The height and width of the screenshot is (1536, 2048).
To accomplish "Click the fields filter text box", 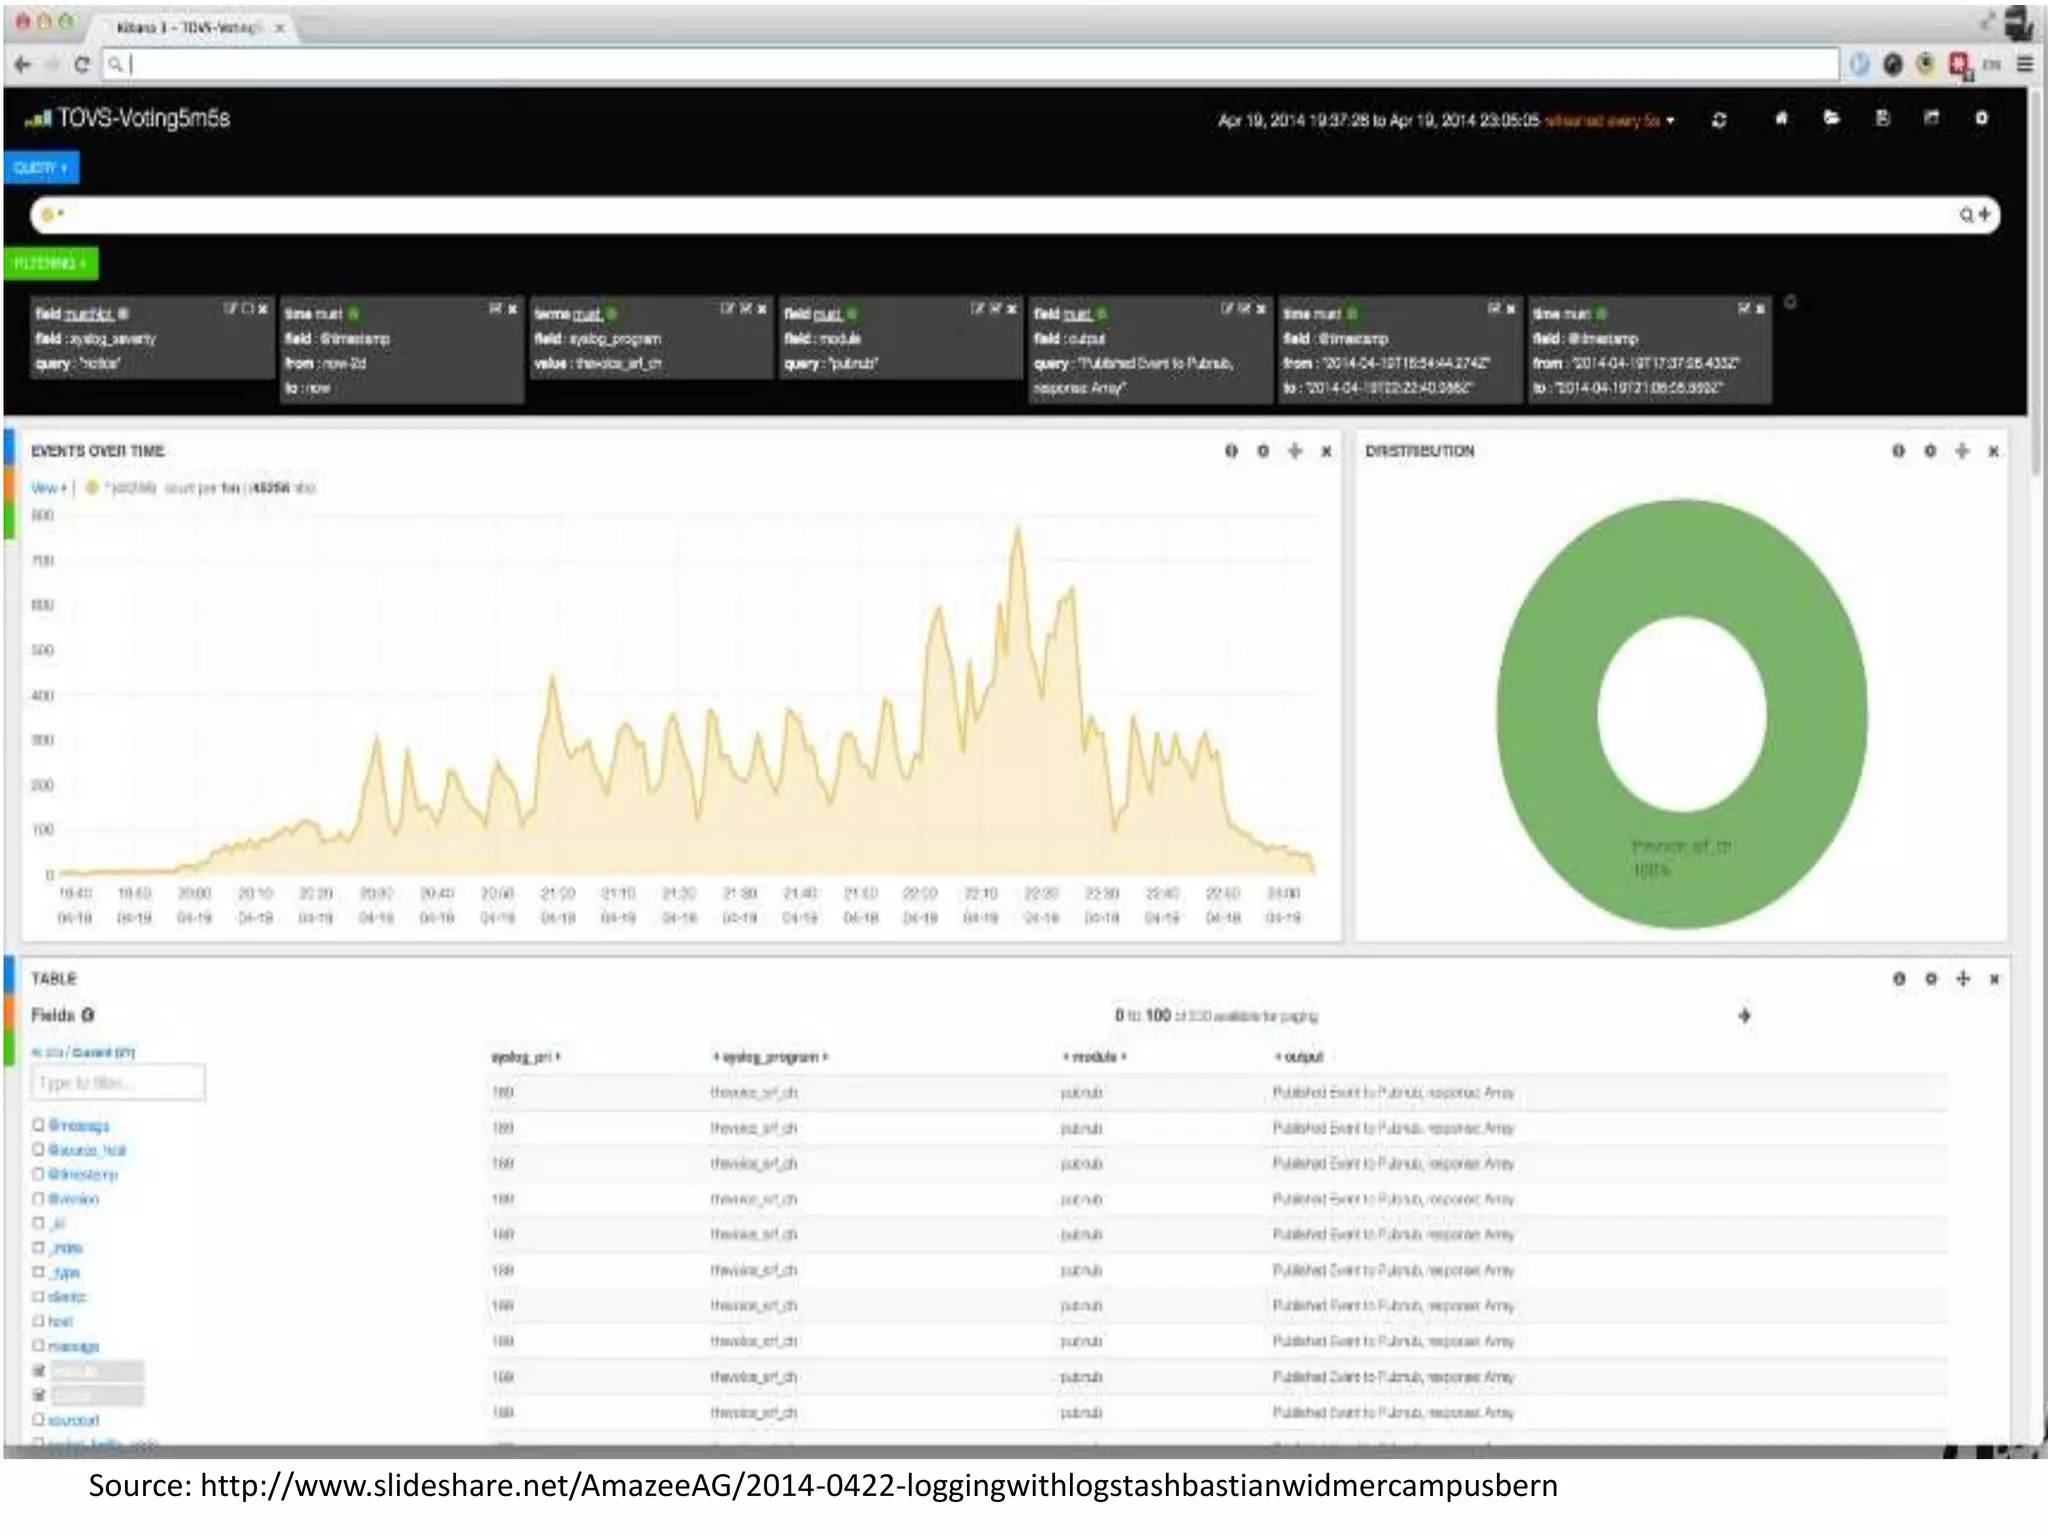I will click(118, 1083).
